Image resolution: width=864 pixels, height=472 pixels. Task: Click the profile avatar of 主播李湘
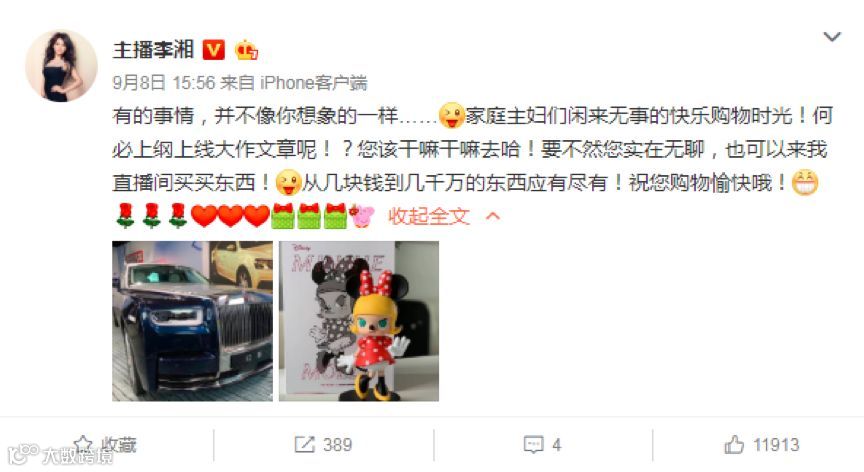(x=61, y=66)
